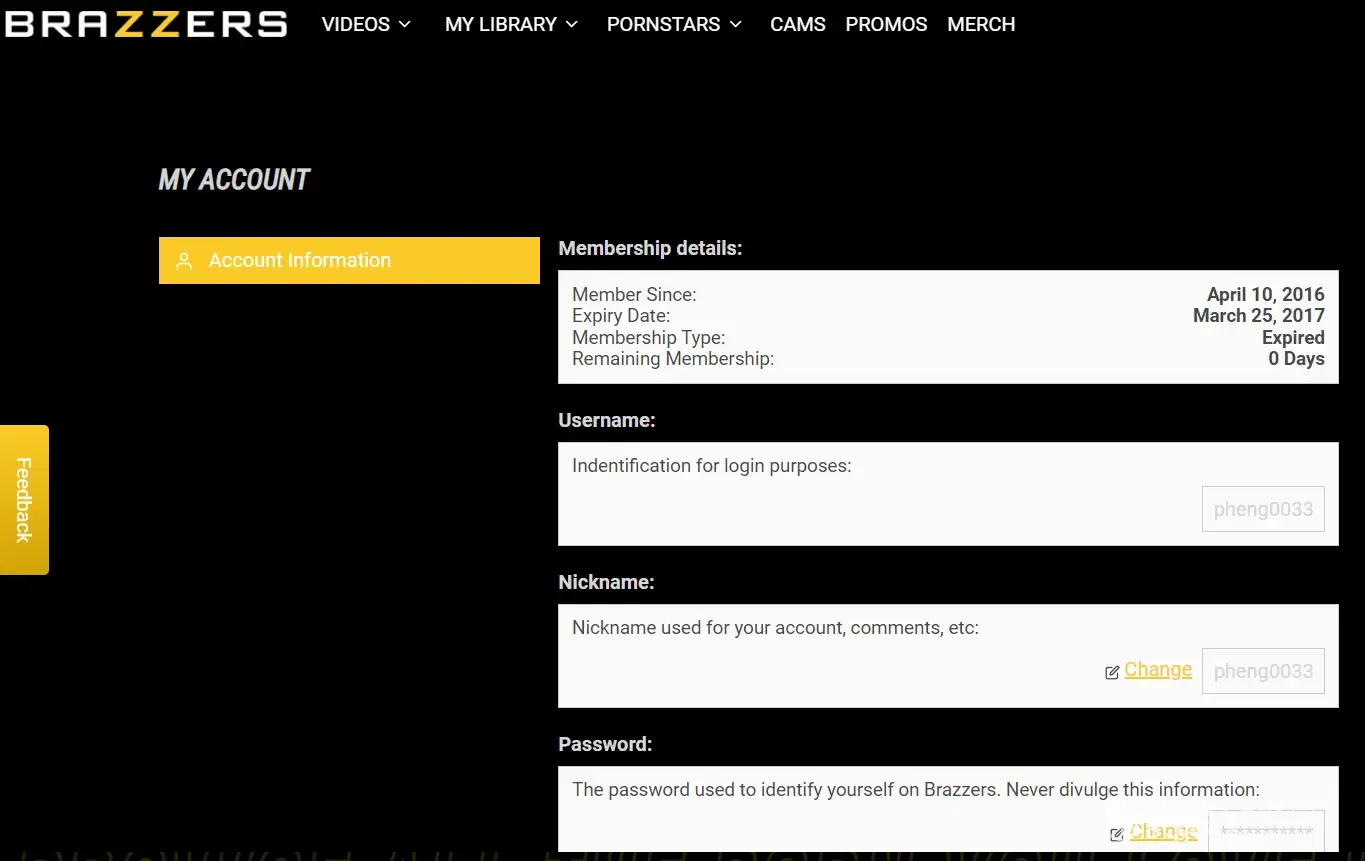Screen dimensions: 1365x861
Task: Go to the Cams page
Action: point(797,24)
